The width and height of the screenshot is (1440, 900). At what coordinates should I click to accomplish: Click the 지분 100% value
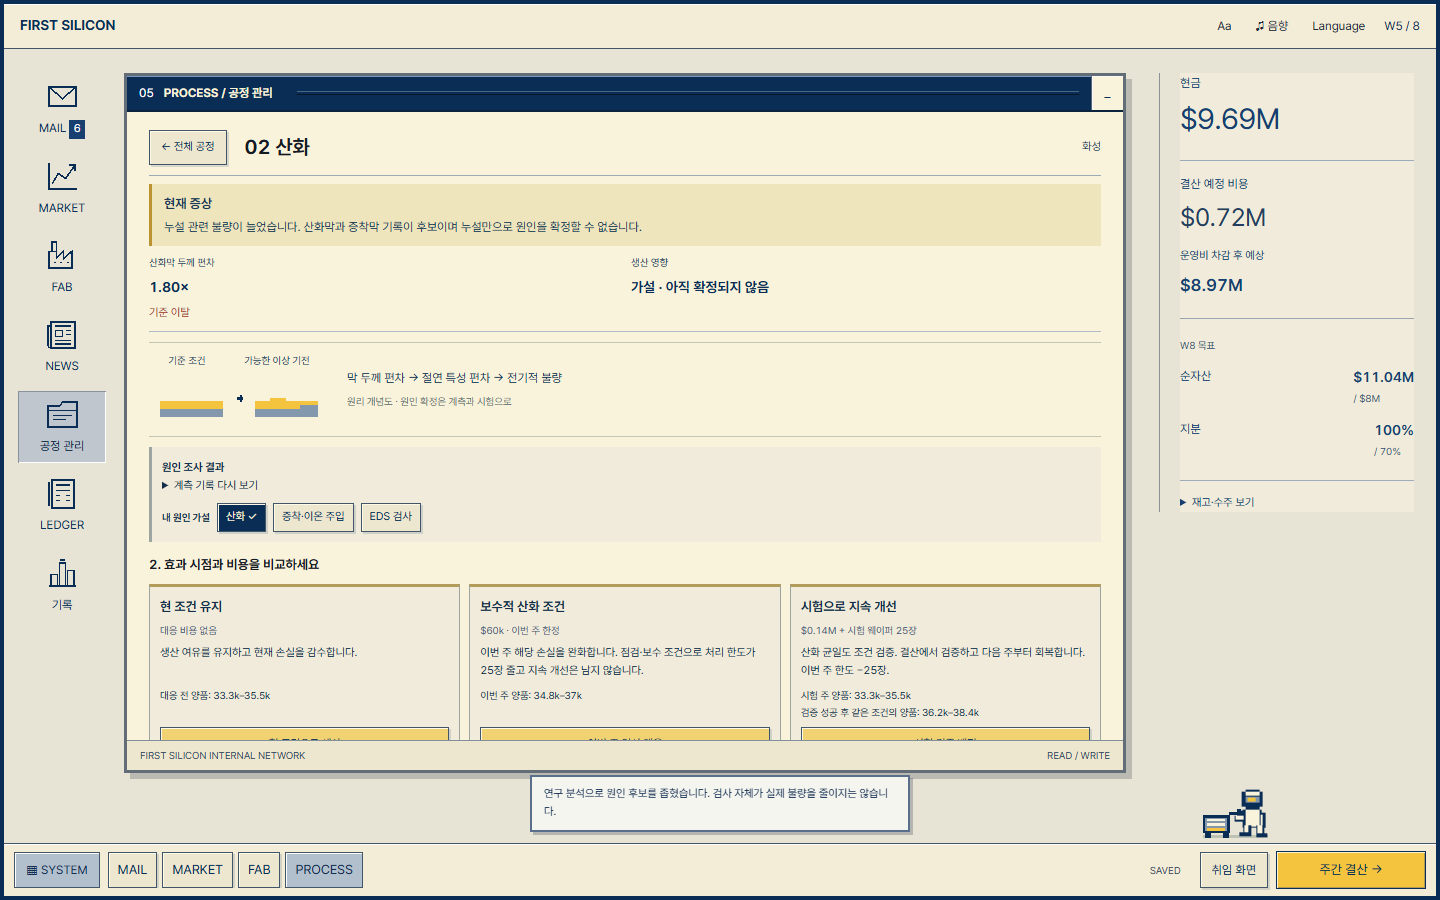point(1394,430)
